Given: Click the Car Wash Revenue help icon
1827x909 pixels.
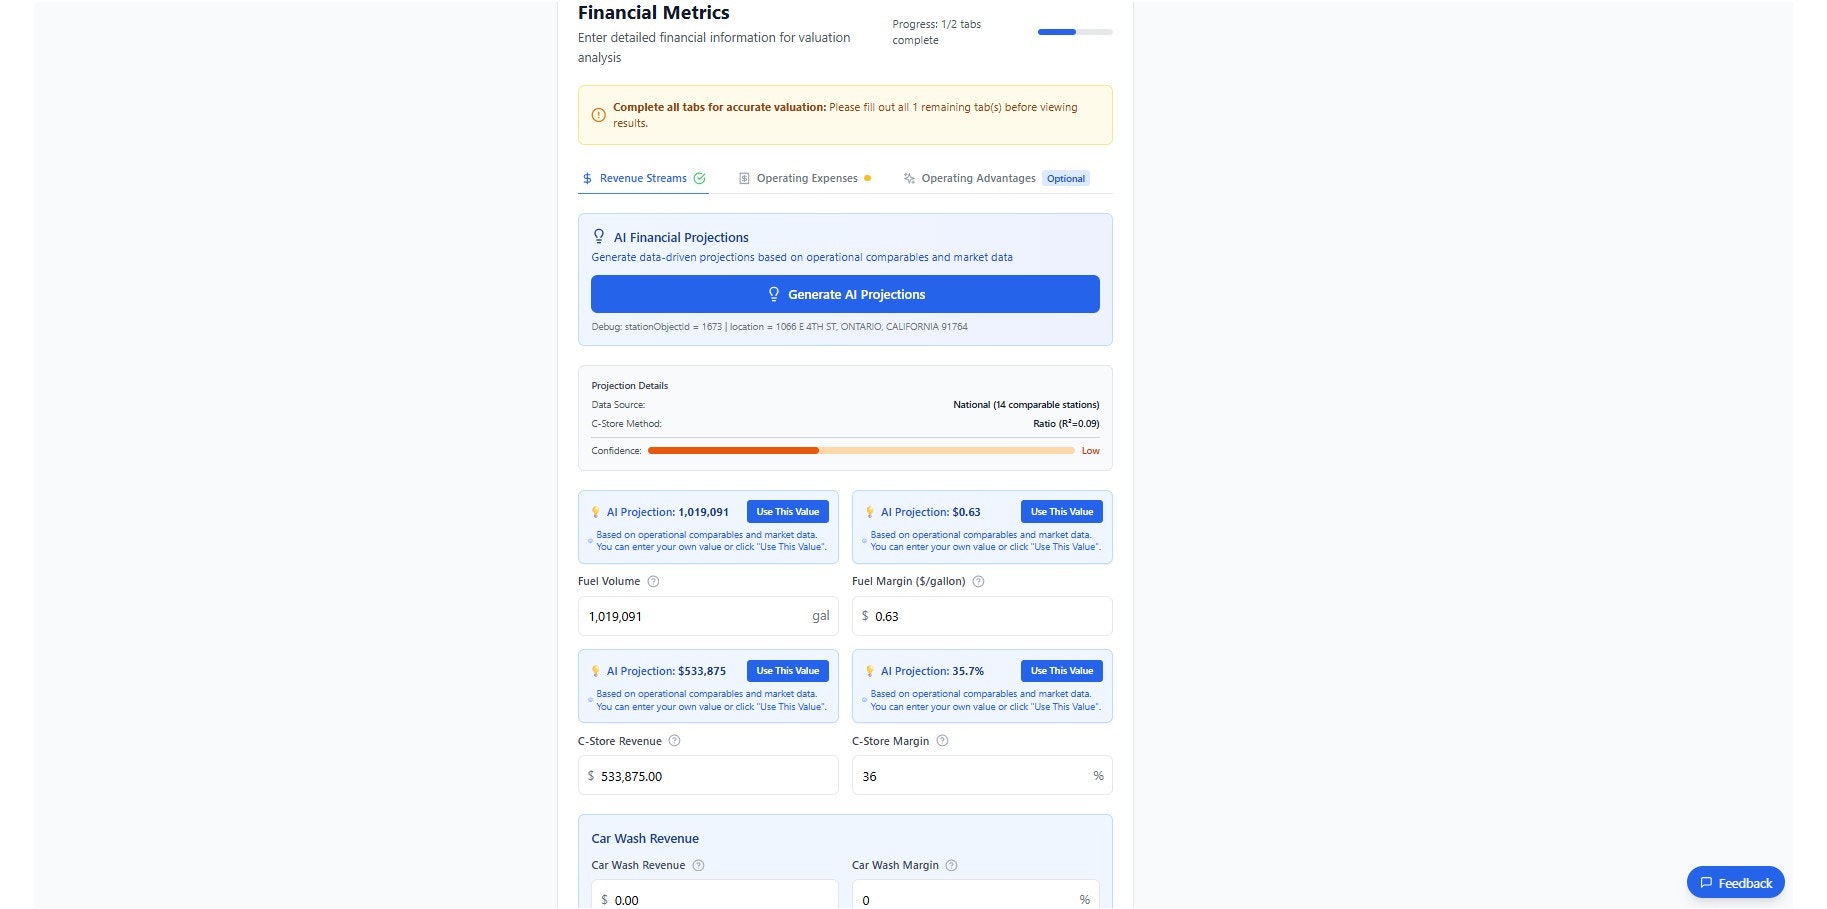Looking at the screenshot, I should click(x=700, y=865).
